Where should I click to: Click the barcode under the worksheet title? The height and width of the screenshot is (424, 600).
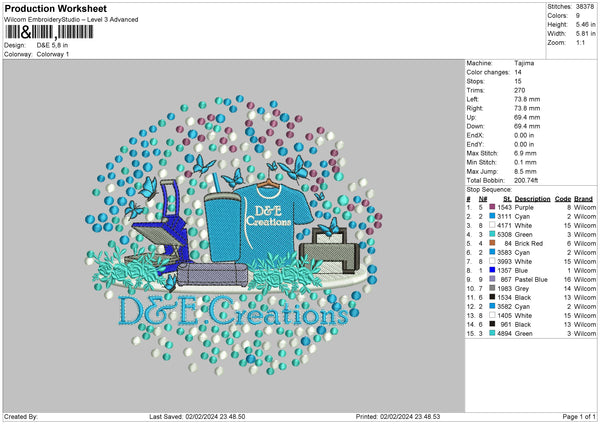[x=49, y=32]
